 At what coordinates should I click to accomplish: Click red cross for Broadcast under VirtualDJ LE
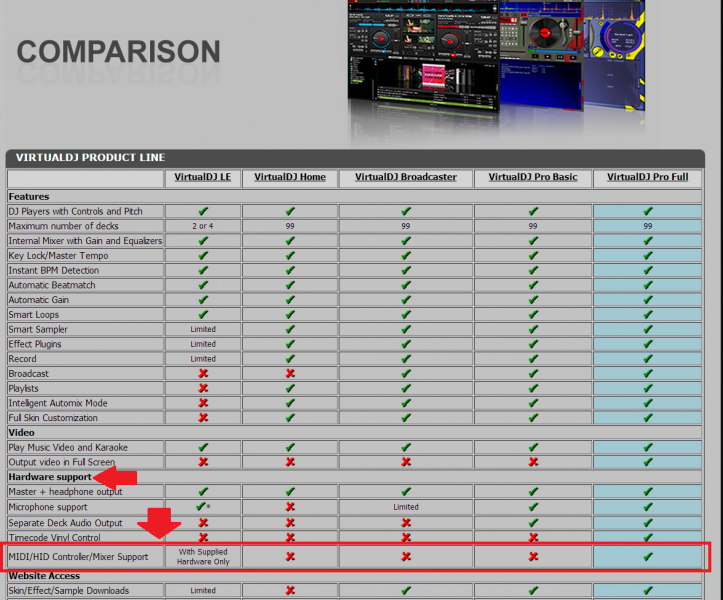pos(203,374)
